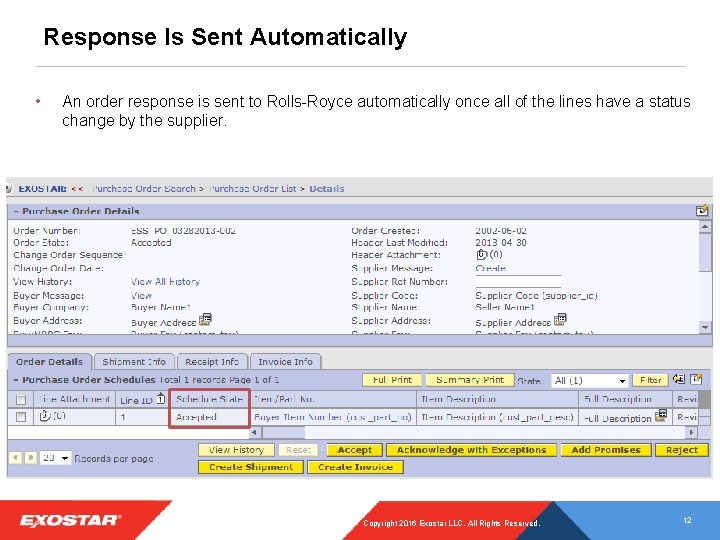Go to previous page arrow in pager
This screenshot has height=540, width=720.
(x=16, y=457)
